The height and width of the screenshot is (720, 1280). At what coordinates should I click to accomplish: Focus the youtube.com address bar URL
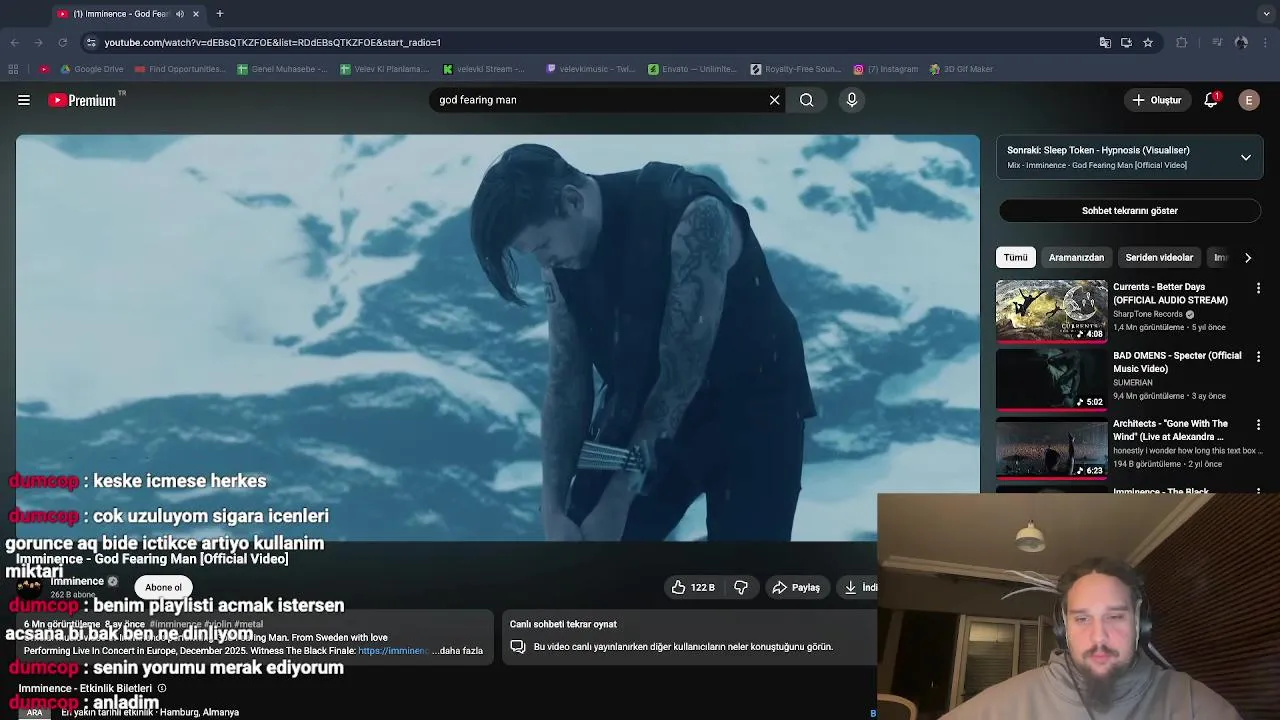pos(272,43)
